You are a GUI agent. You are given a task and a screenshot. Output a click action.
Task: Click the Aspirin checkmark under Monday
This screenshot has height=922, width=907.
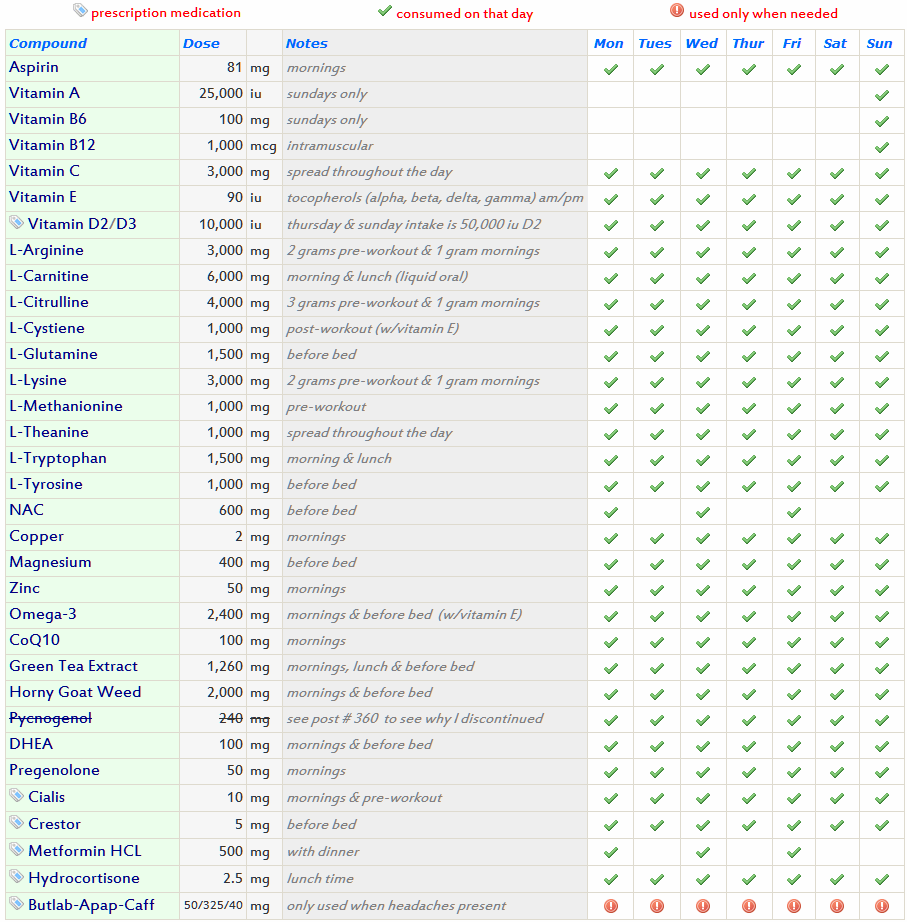pyautogui.click(x=610, y=69)
